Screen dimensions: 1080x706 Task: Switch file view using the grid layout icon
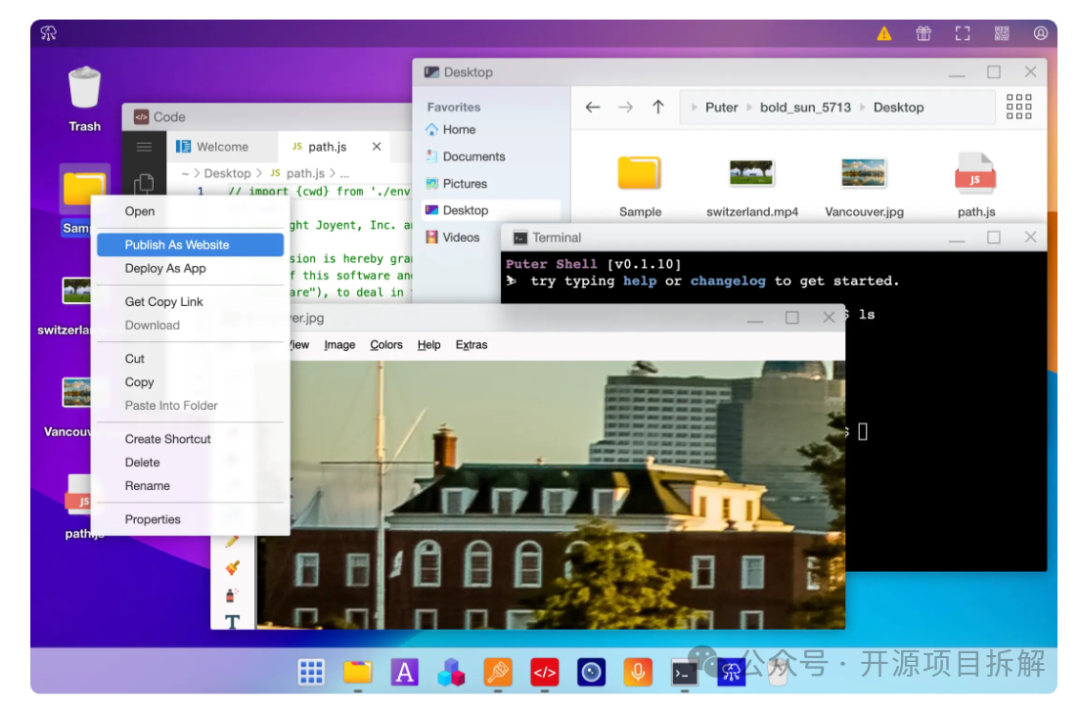[1018, 107]
